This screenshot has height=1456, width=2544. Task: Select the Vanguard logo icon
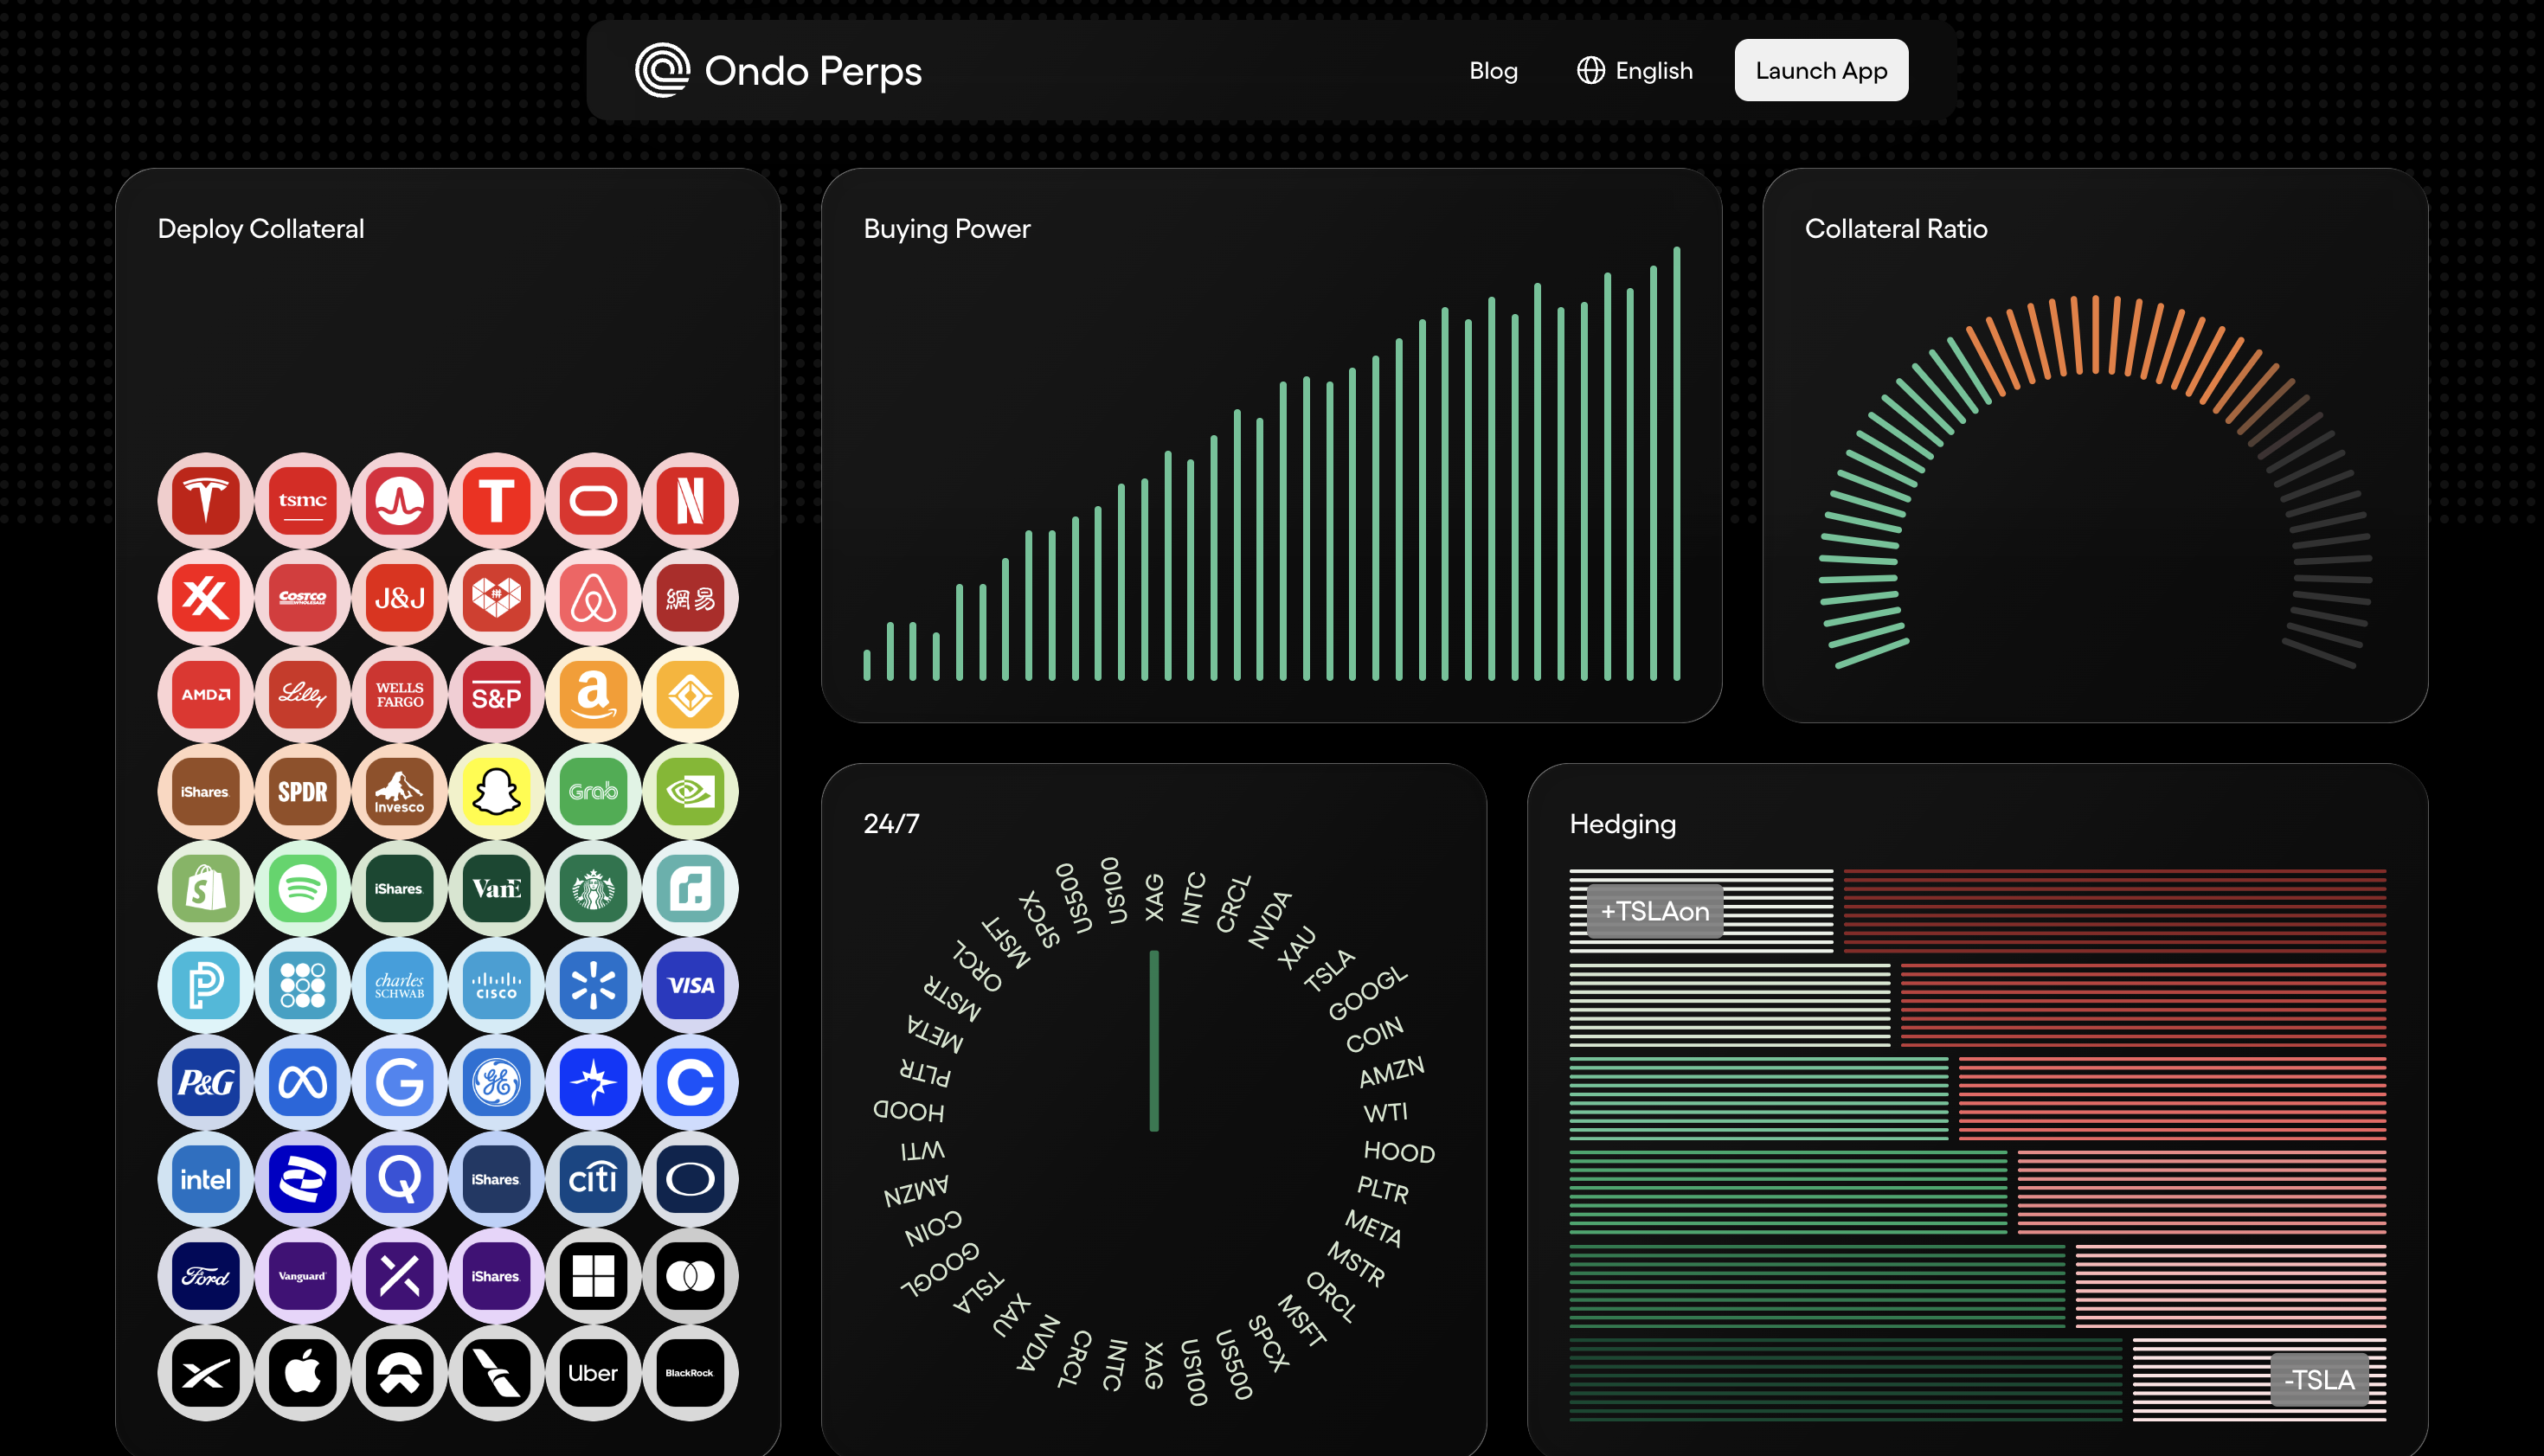click(302, 1276)
